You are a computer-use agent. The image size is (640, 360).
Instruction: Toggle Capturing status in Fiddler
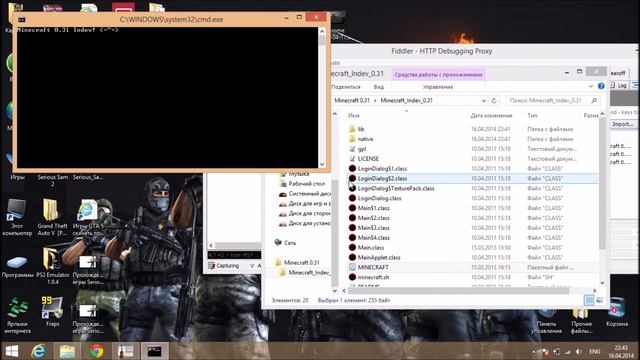coord(224,266)
